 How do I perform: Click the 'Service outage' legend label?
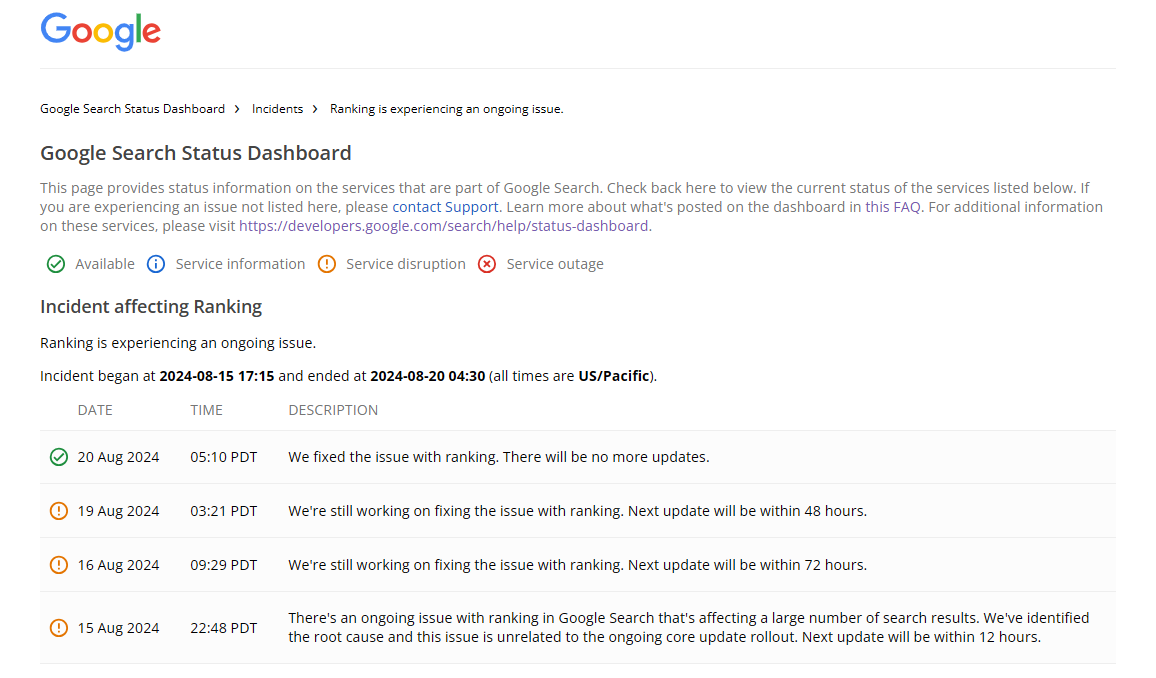point(555,265)
